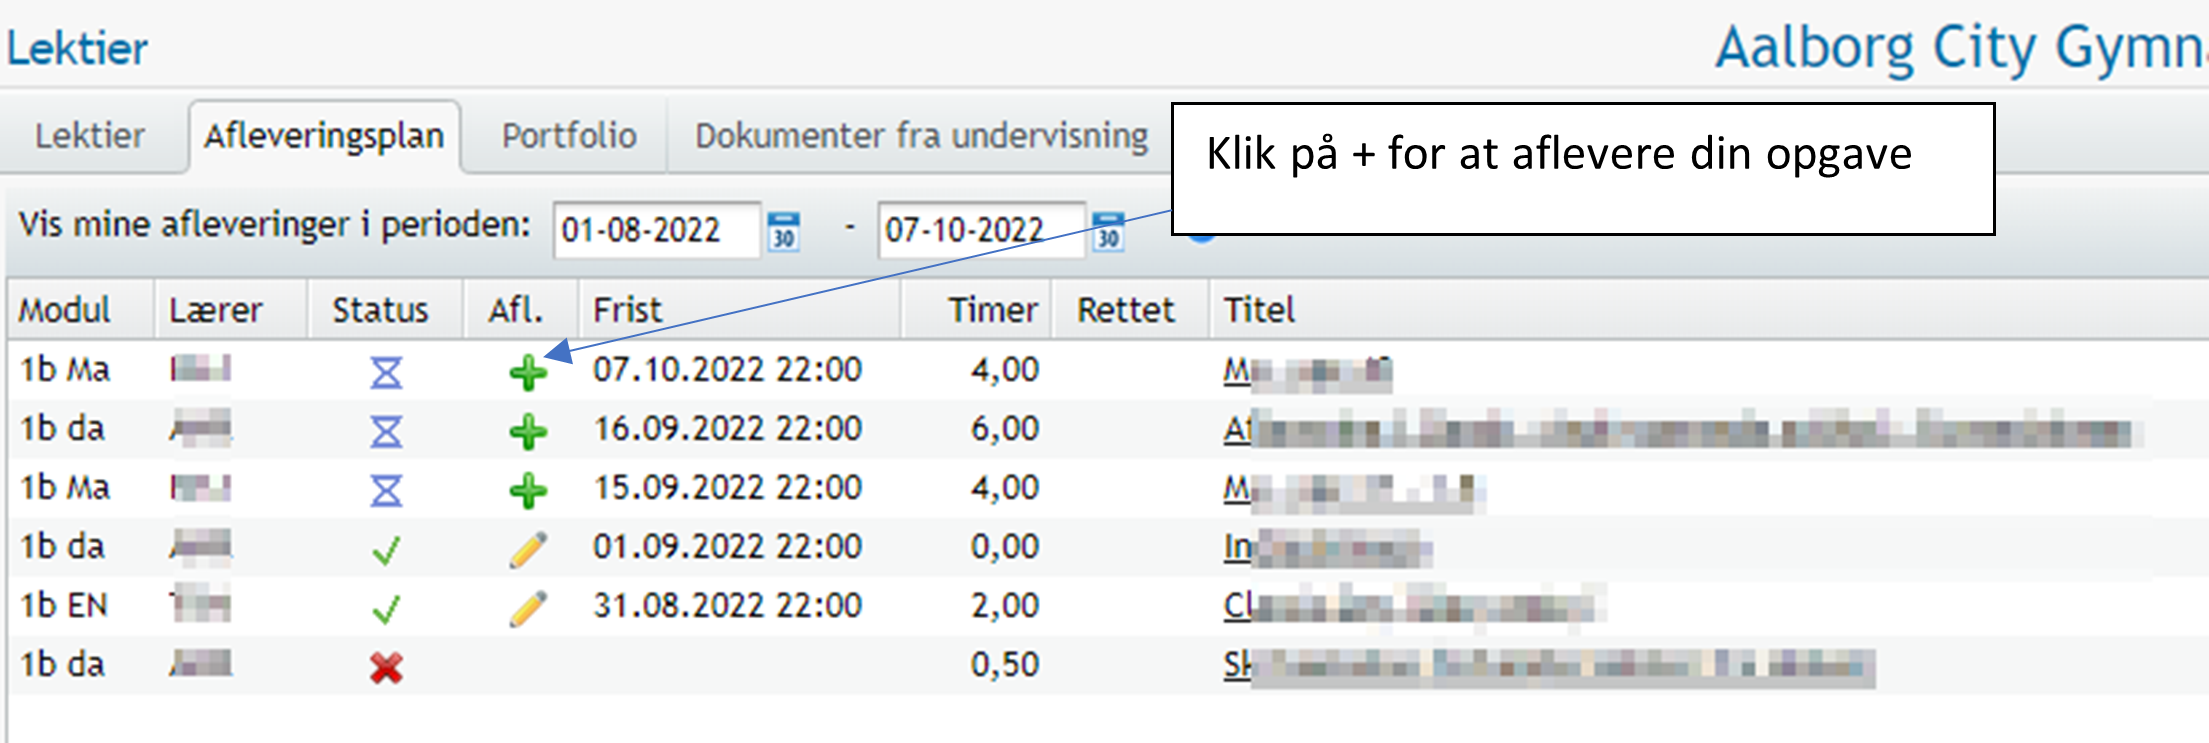Open the Portfolio tab
2209x743 pixels.
[x=569, y=136]
